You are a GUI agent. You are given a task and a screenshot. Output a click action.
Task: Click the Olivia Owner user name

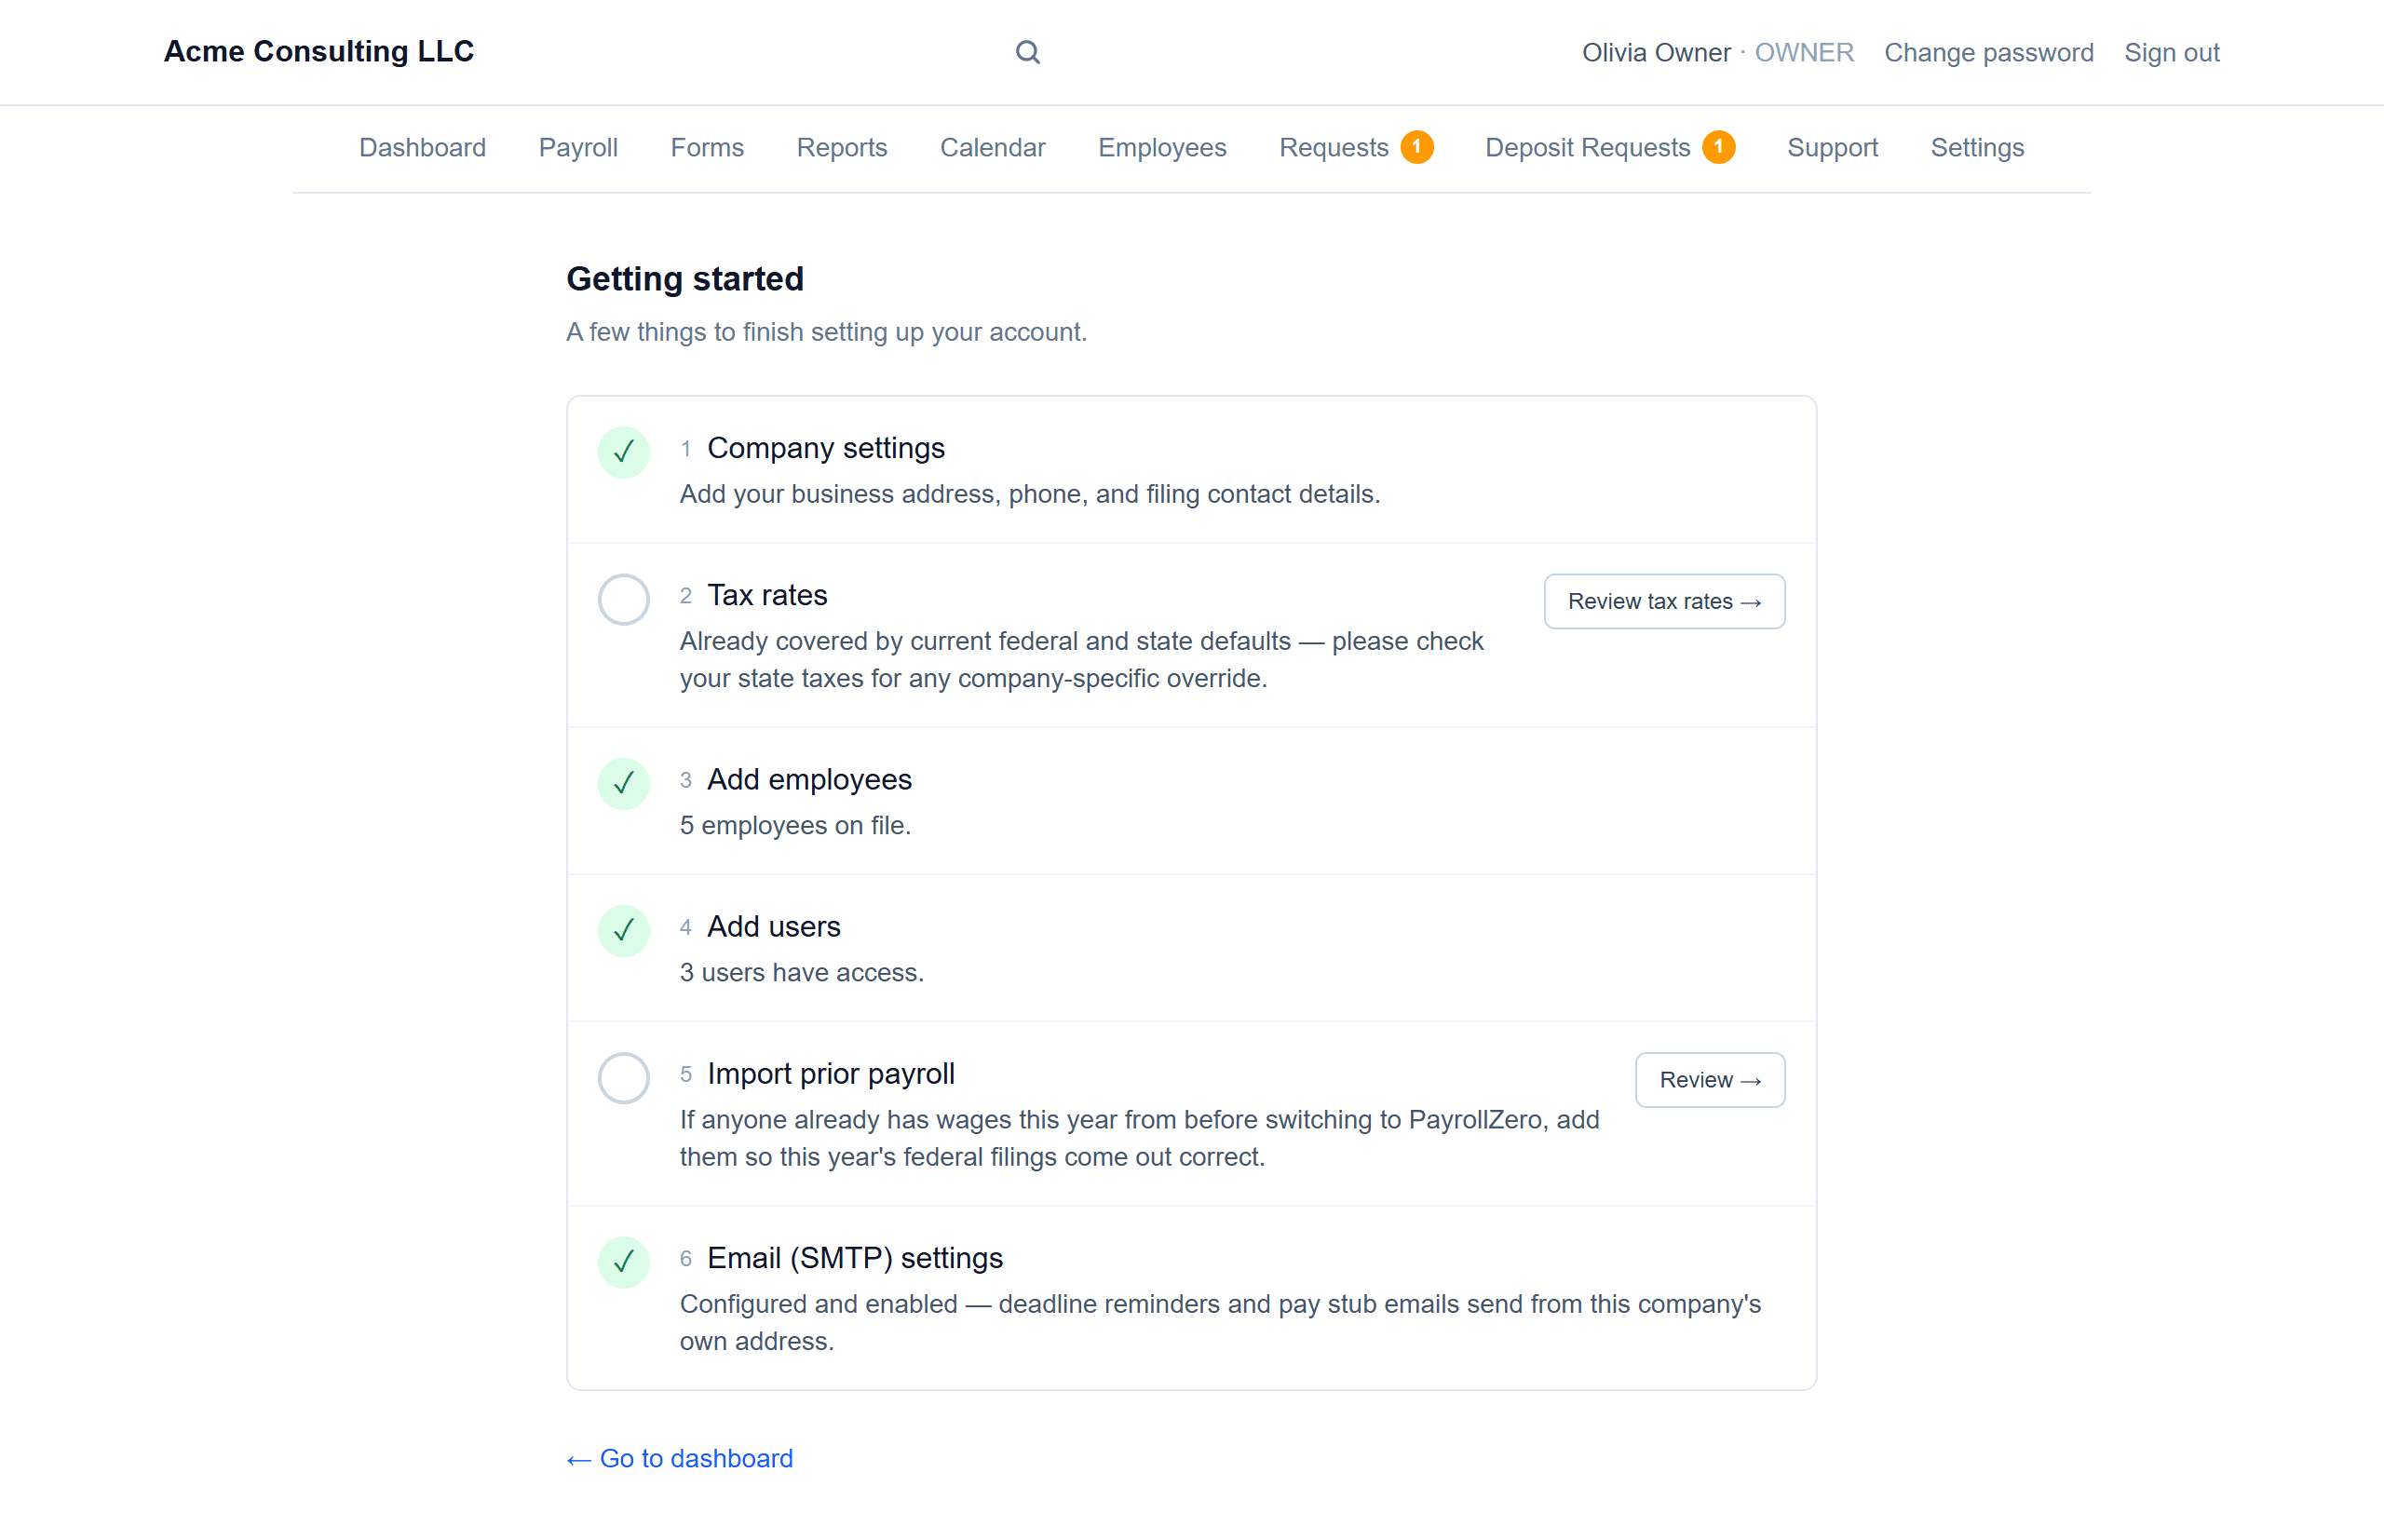[x=1655, y=52]
